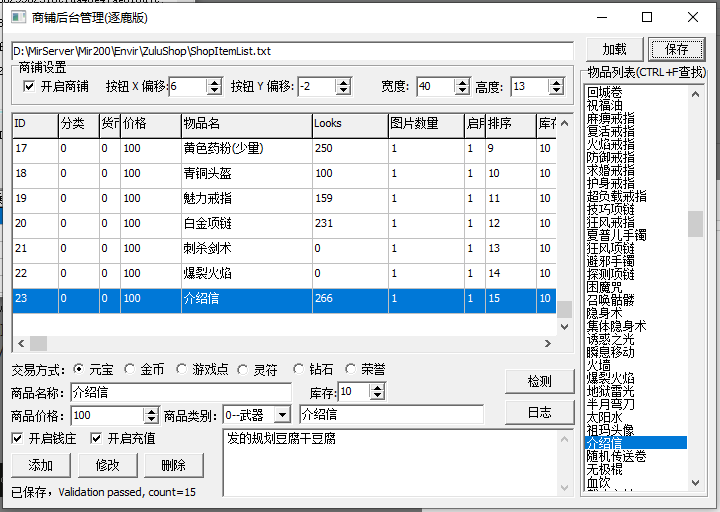Click the 删除 button

[174, 465]
